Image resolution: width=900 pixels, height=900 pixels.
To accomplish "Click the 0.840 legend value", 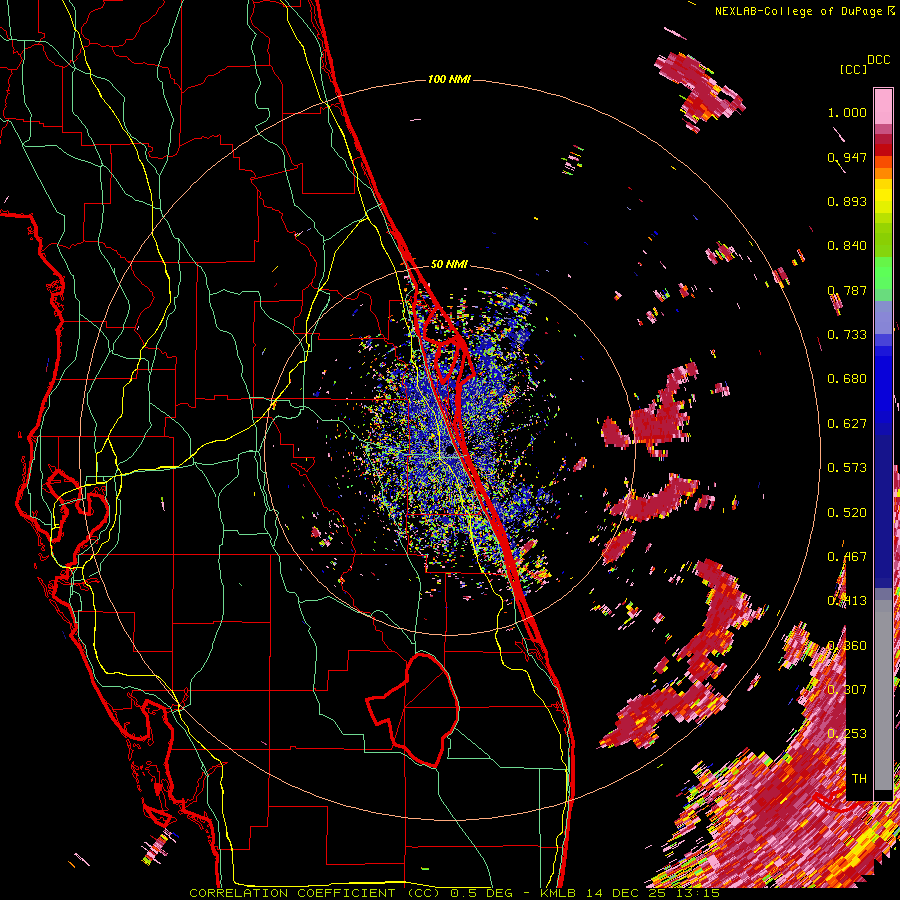I will pyautogui.click(x=847, y=246).
